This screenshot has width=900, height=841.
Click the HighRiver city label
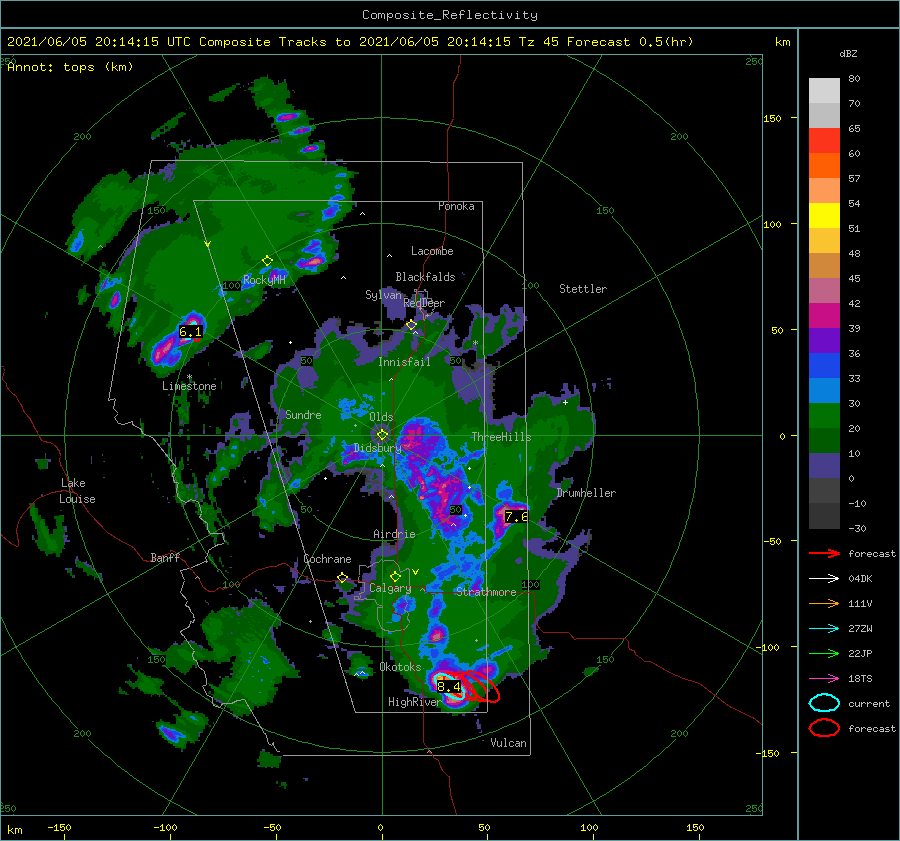pos(414,702)
